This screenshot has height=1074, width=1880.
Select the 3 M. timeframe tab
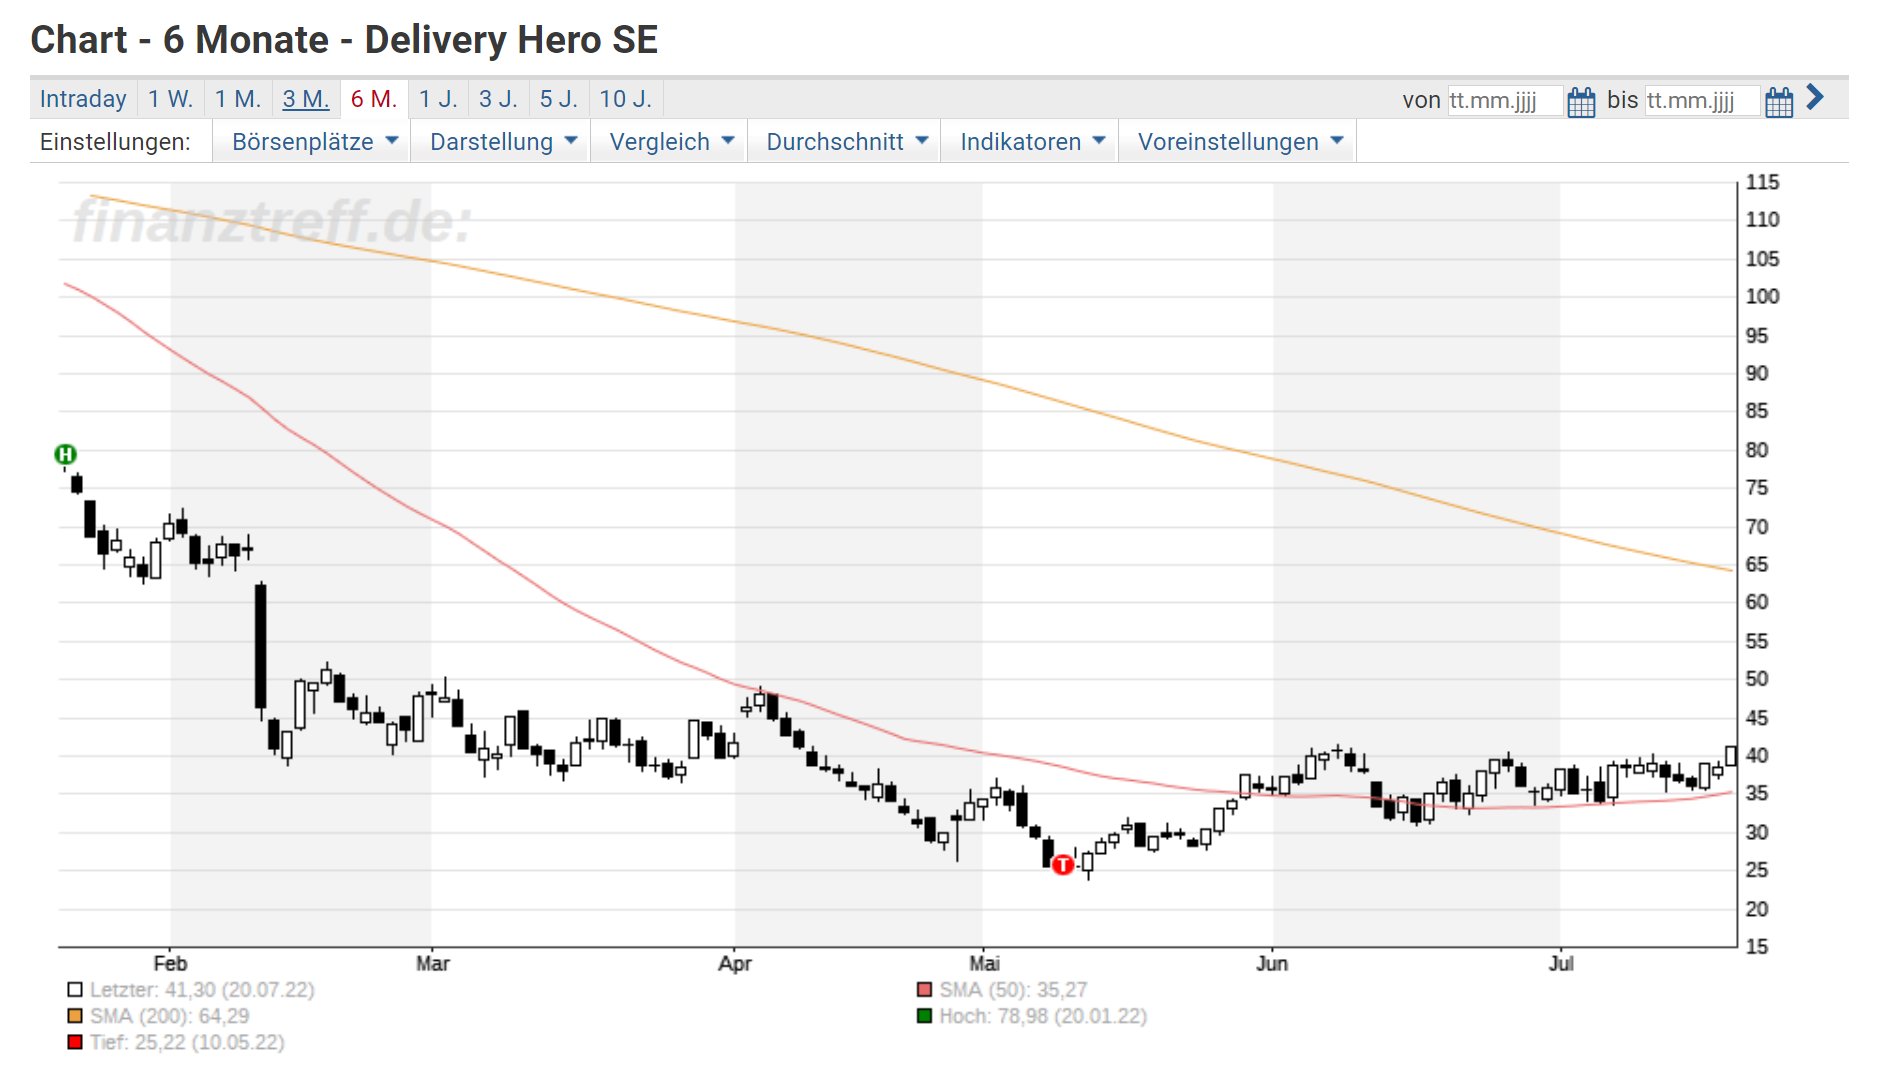coord(306,99)
